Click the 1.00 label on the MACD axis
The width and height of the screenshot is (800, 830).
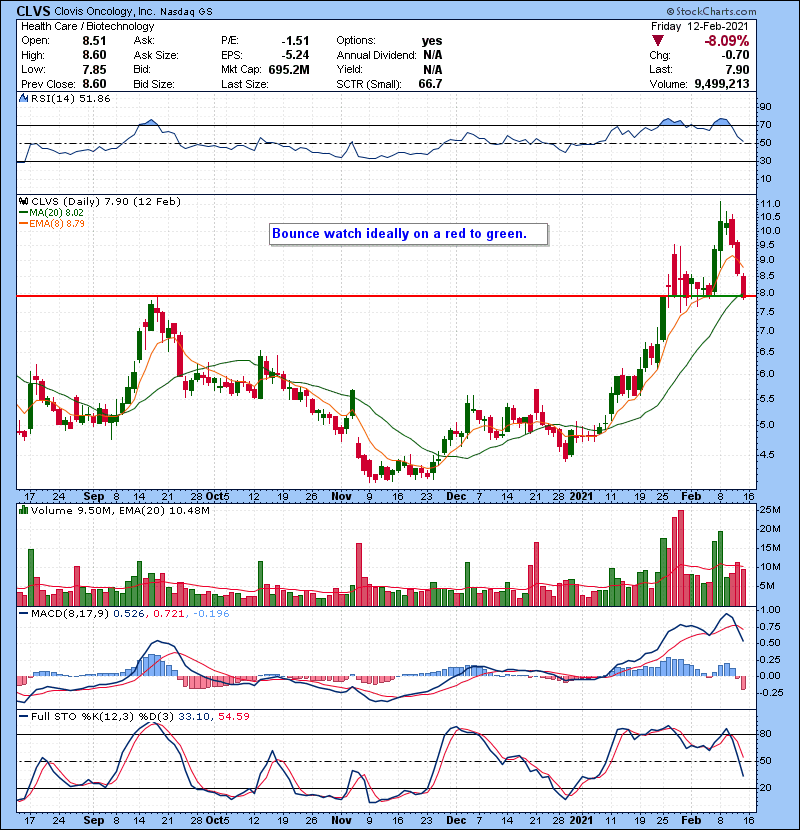coord(770,610)
